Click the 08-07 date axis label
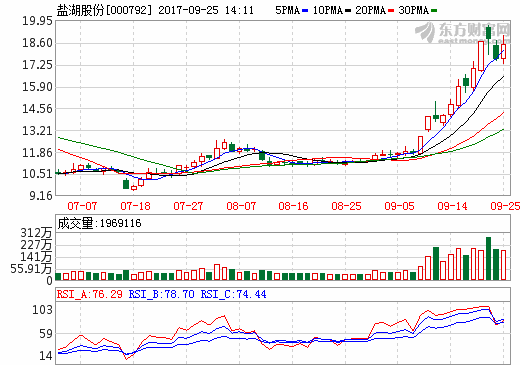Screen dimensions: 520x365 pos(241,206)
